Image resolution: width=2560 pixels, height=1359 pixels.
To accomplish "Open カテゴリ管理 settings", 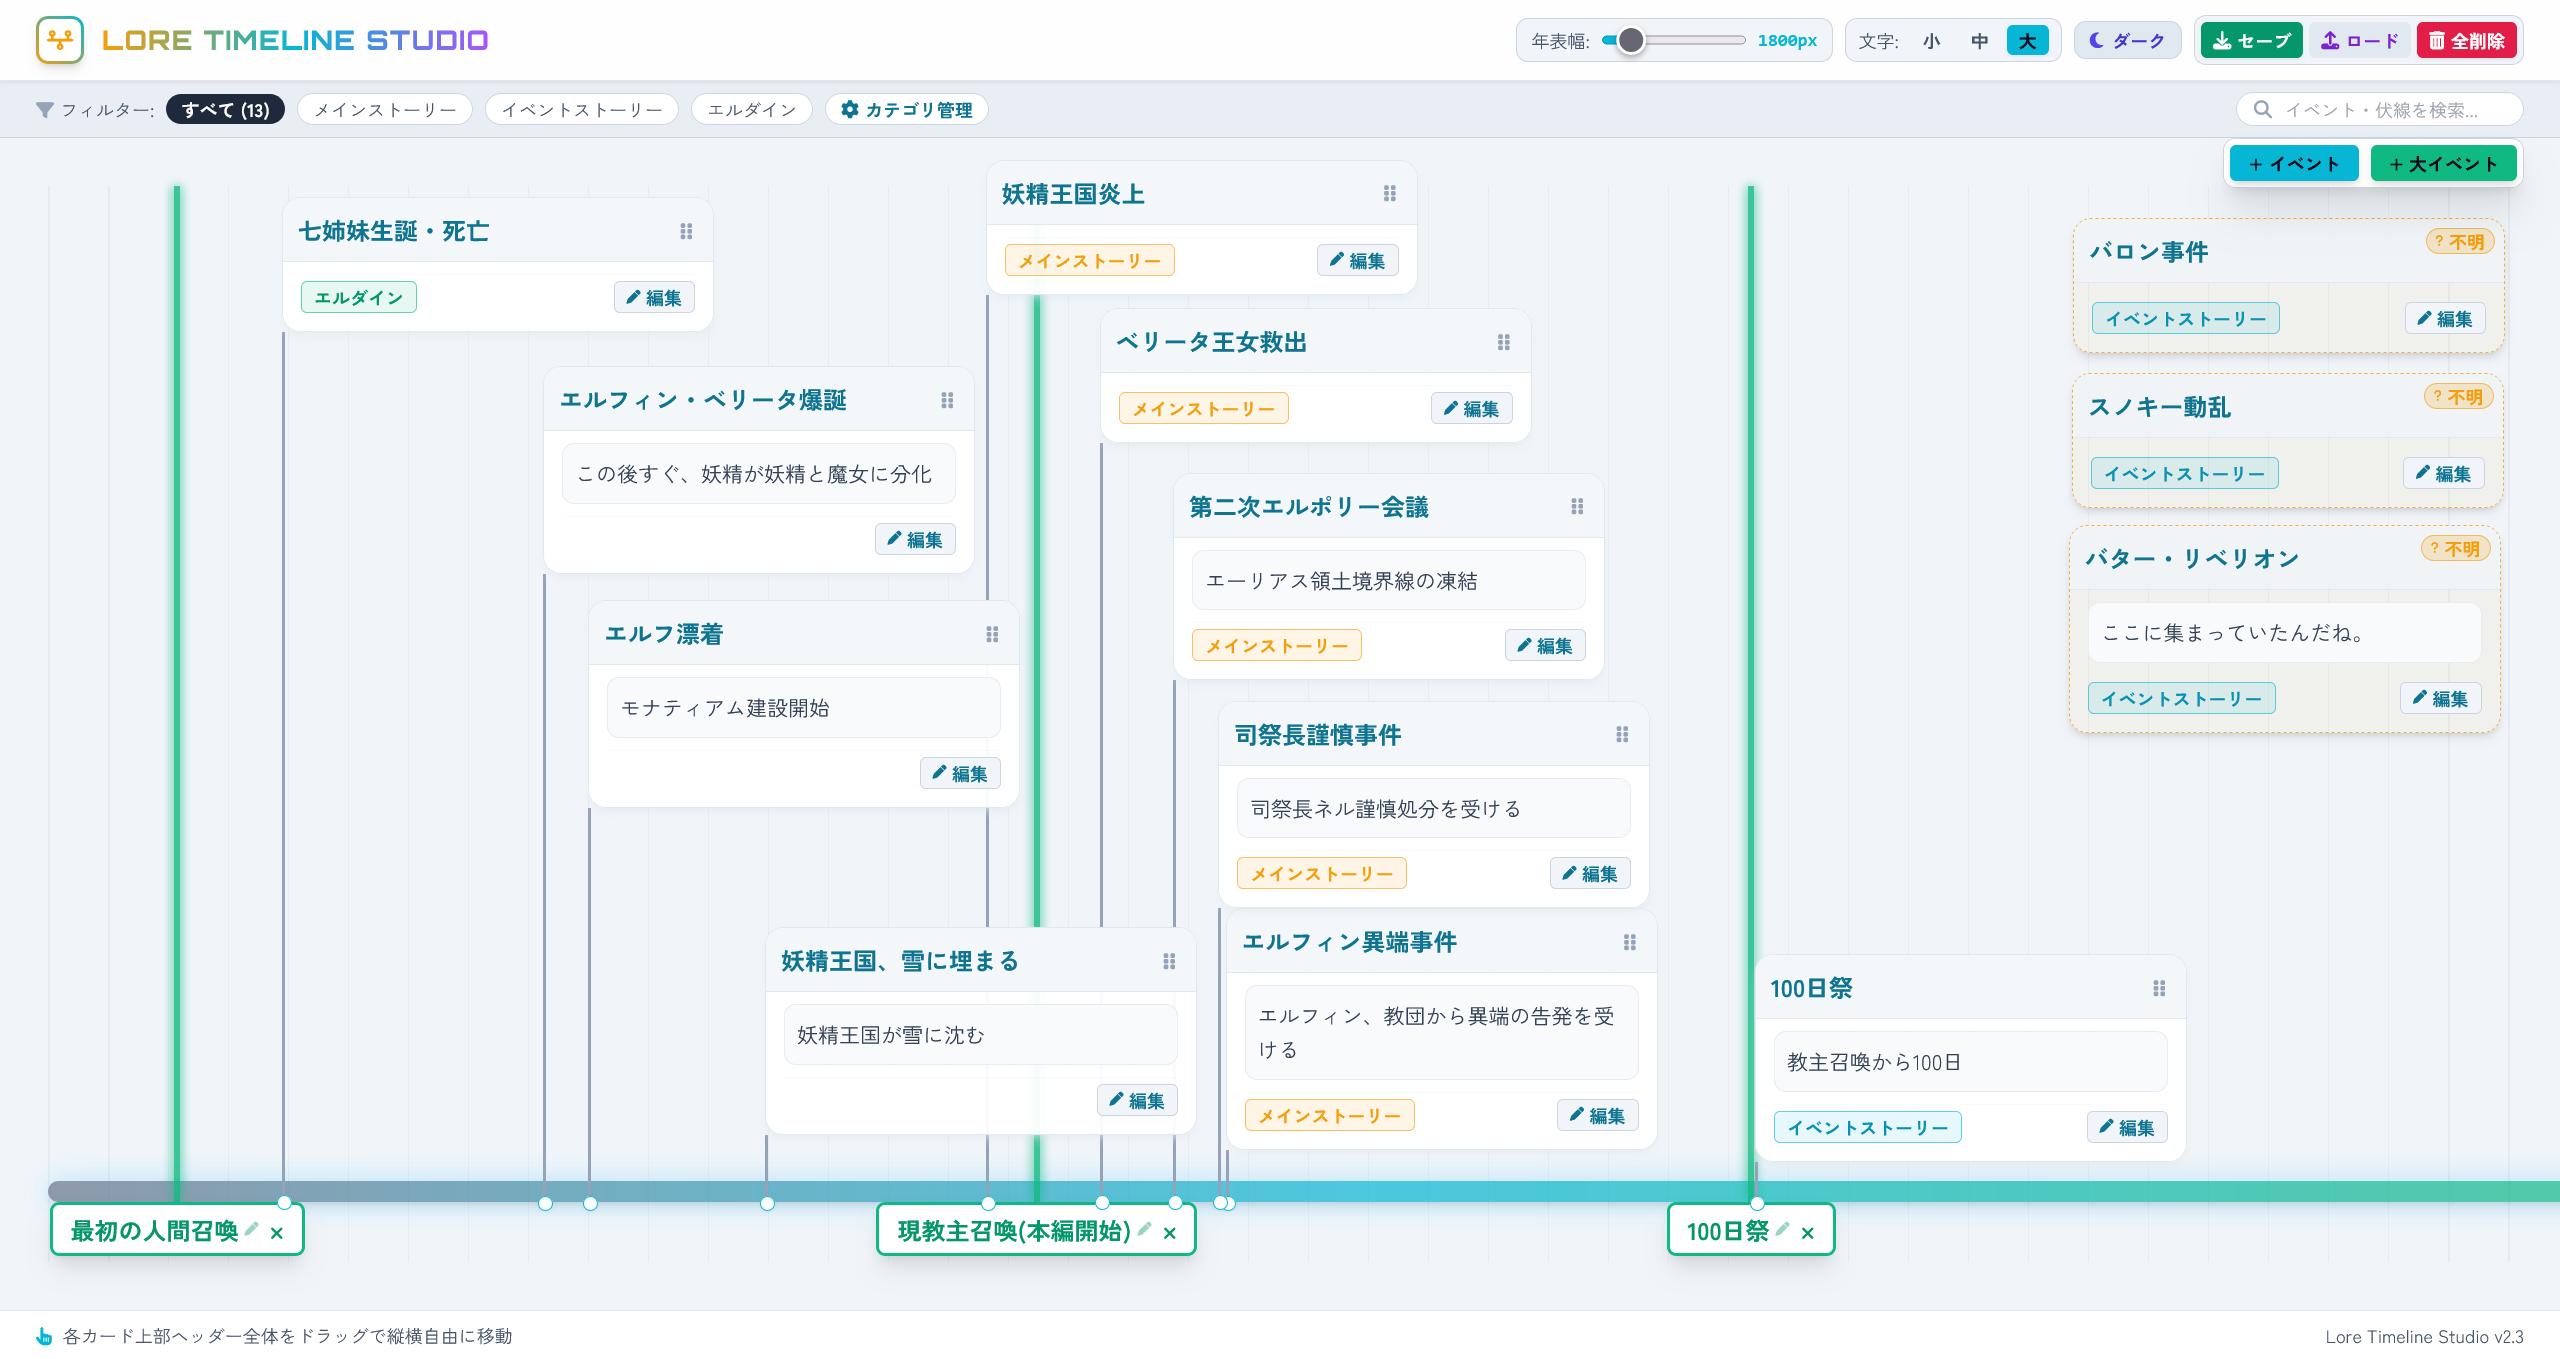I will (906, 109).
